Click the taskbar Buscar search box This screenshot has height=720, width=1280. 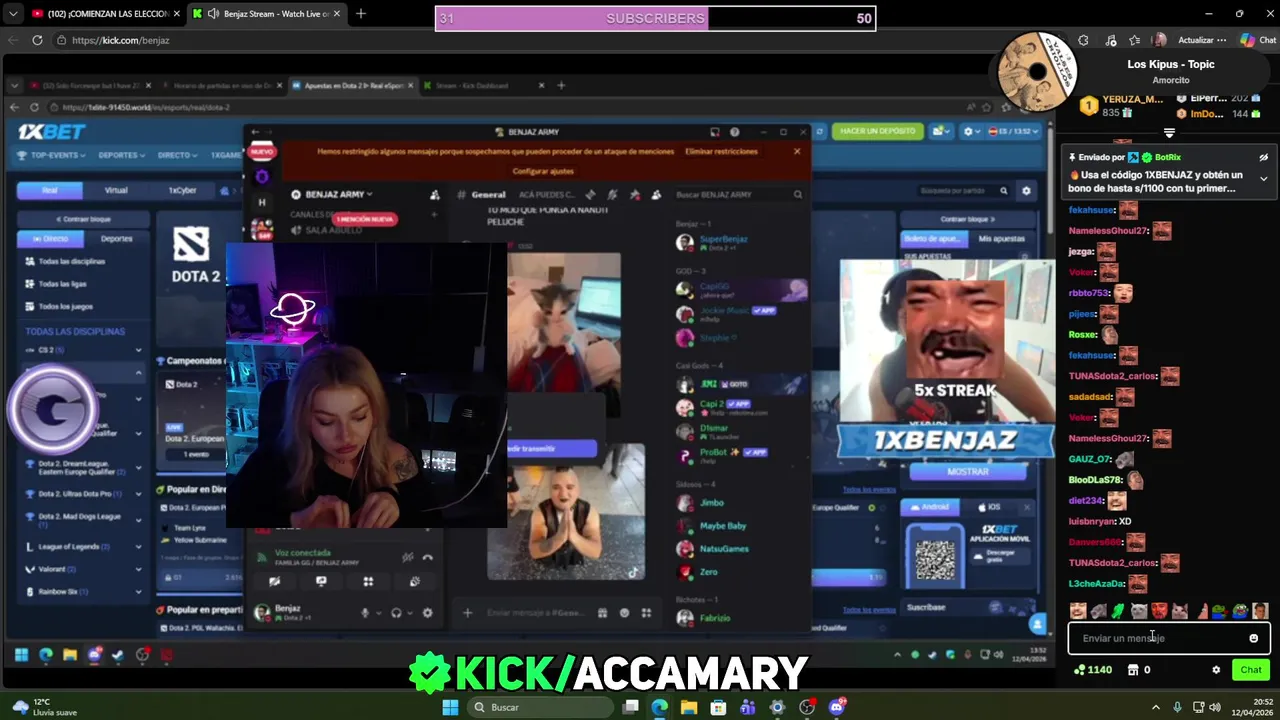[538, 707]
